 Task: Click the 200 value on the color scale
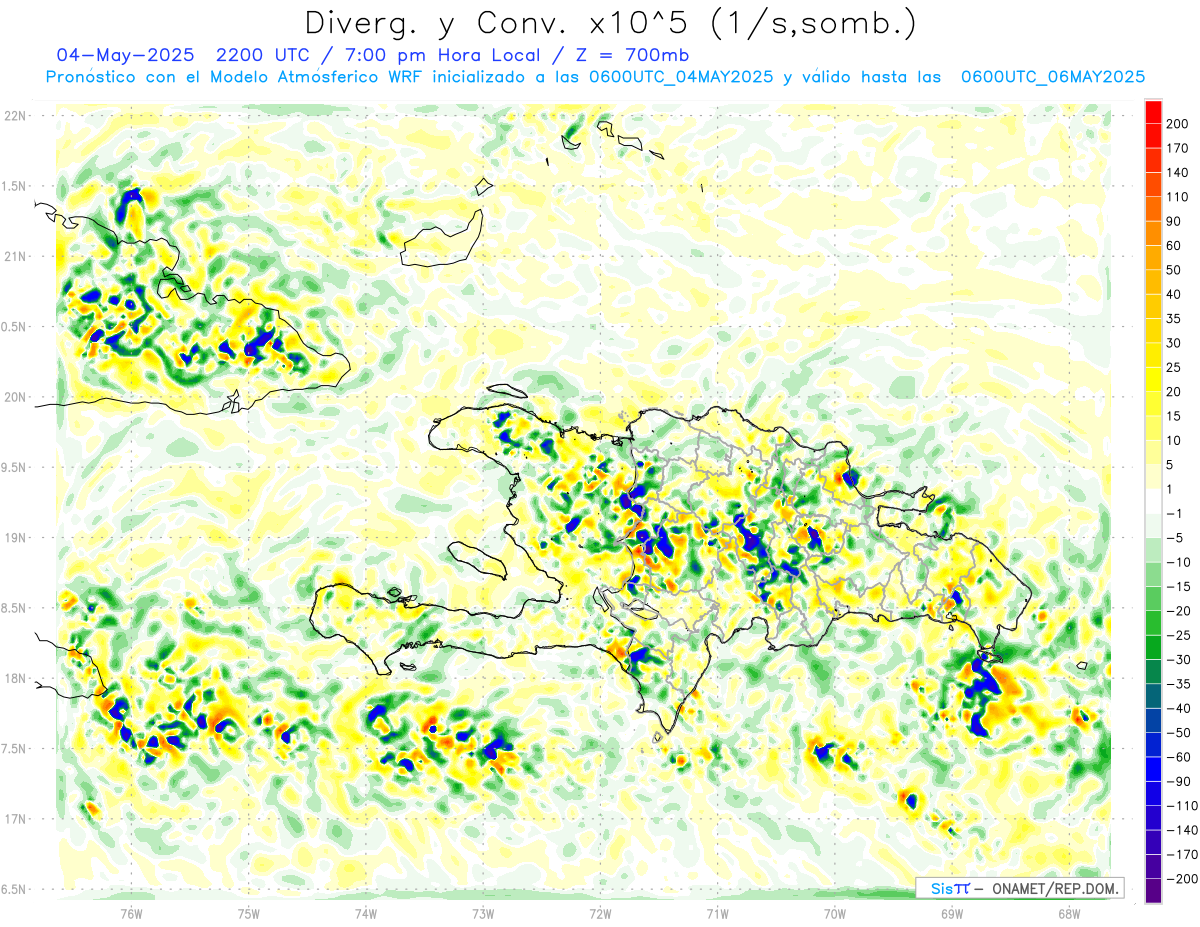[1177, 124]
